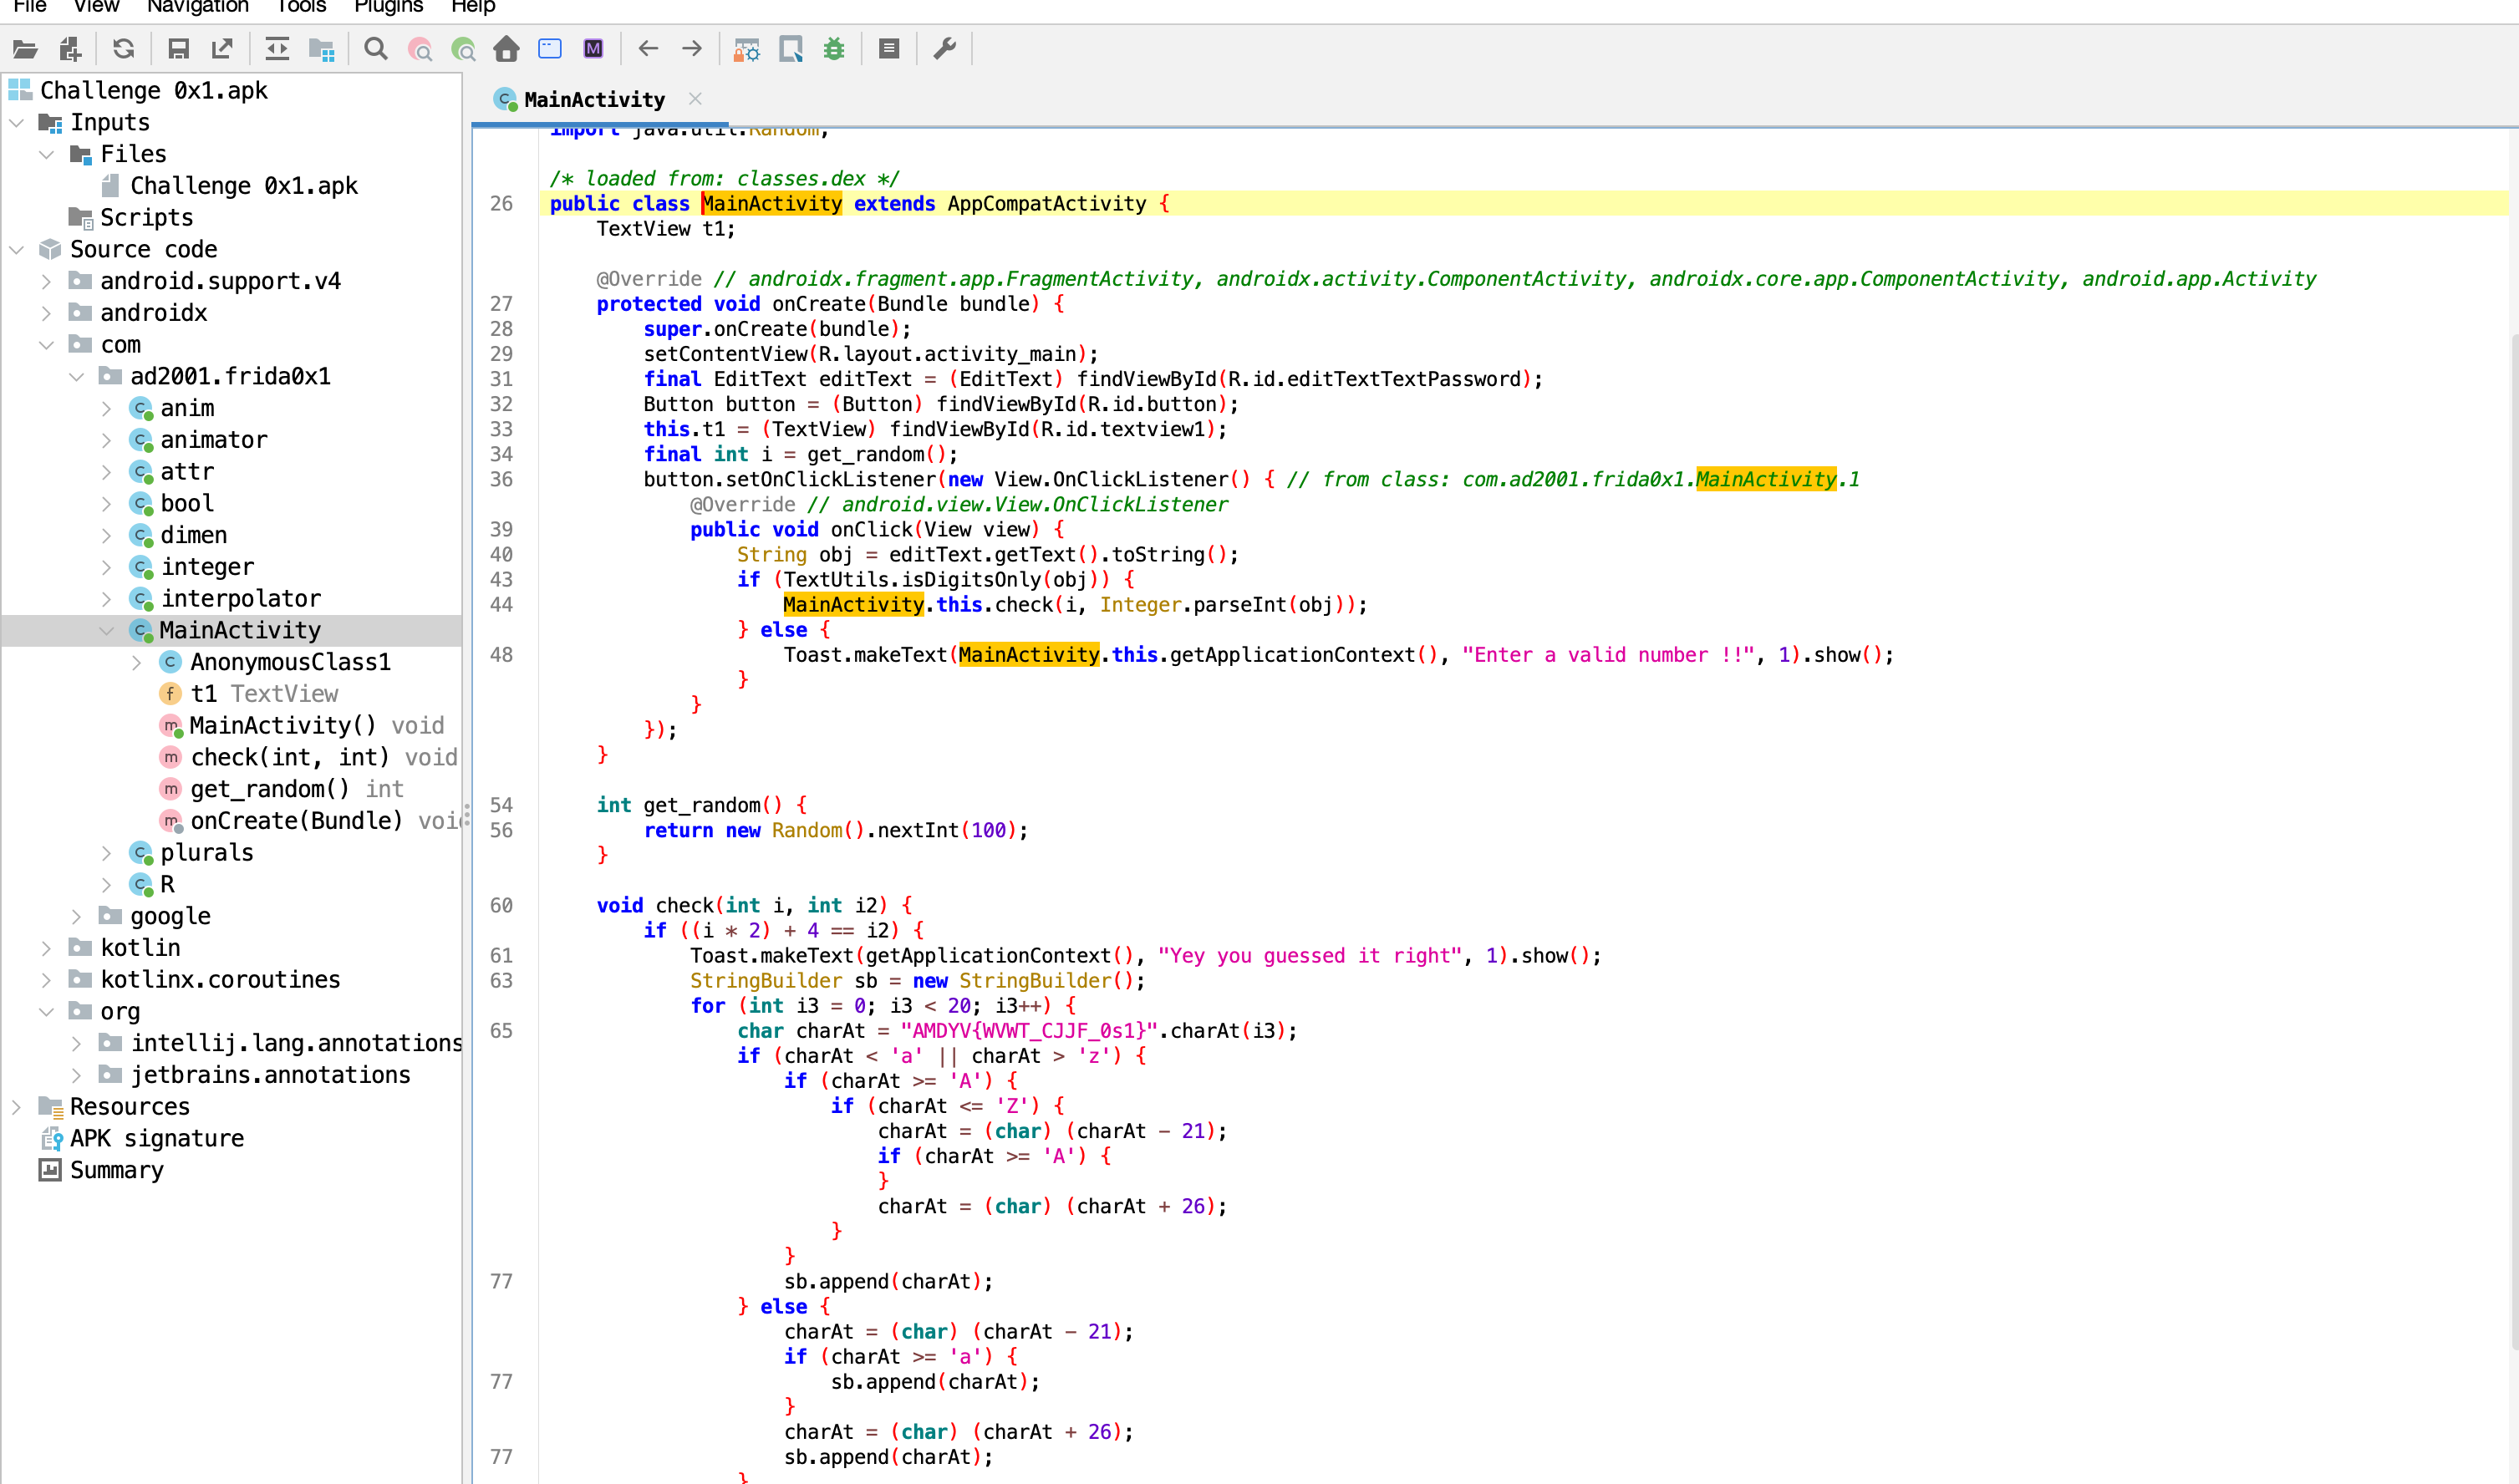Viewport: 2519px width, 1484px height.
Task: Open the Plugins menu
Action: coord(388,7)
